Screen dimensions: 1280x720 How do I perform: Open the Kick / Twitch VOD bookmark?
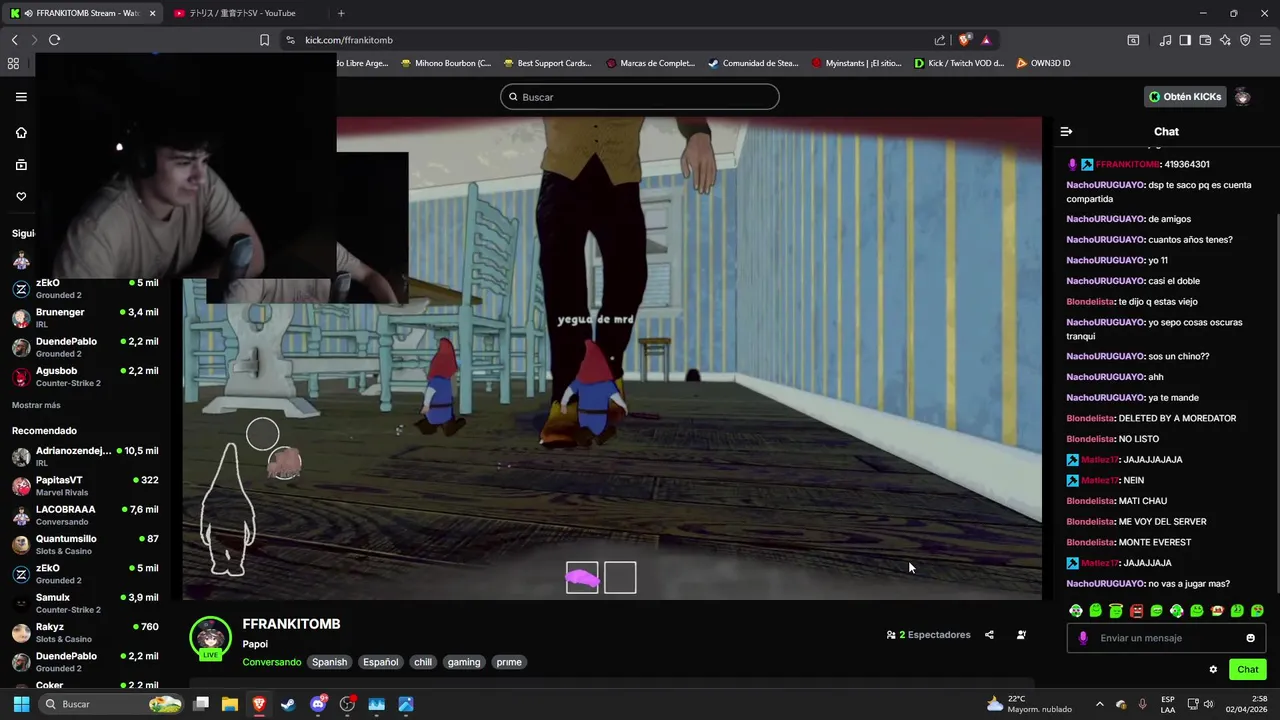pos(958,63)
